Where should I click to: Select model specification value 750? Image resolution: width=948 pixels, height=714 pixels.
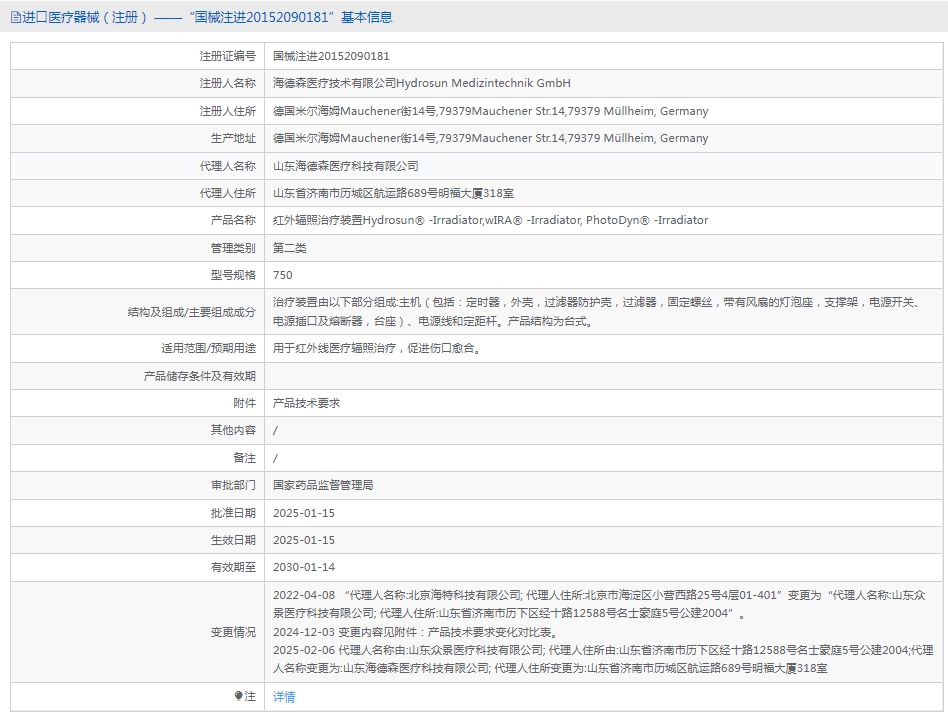click(283, 275)
